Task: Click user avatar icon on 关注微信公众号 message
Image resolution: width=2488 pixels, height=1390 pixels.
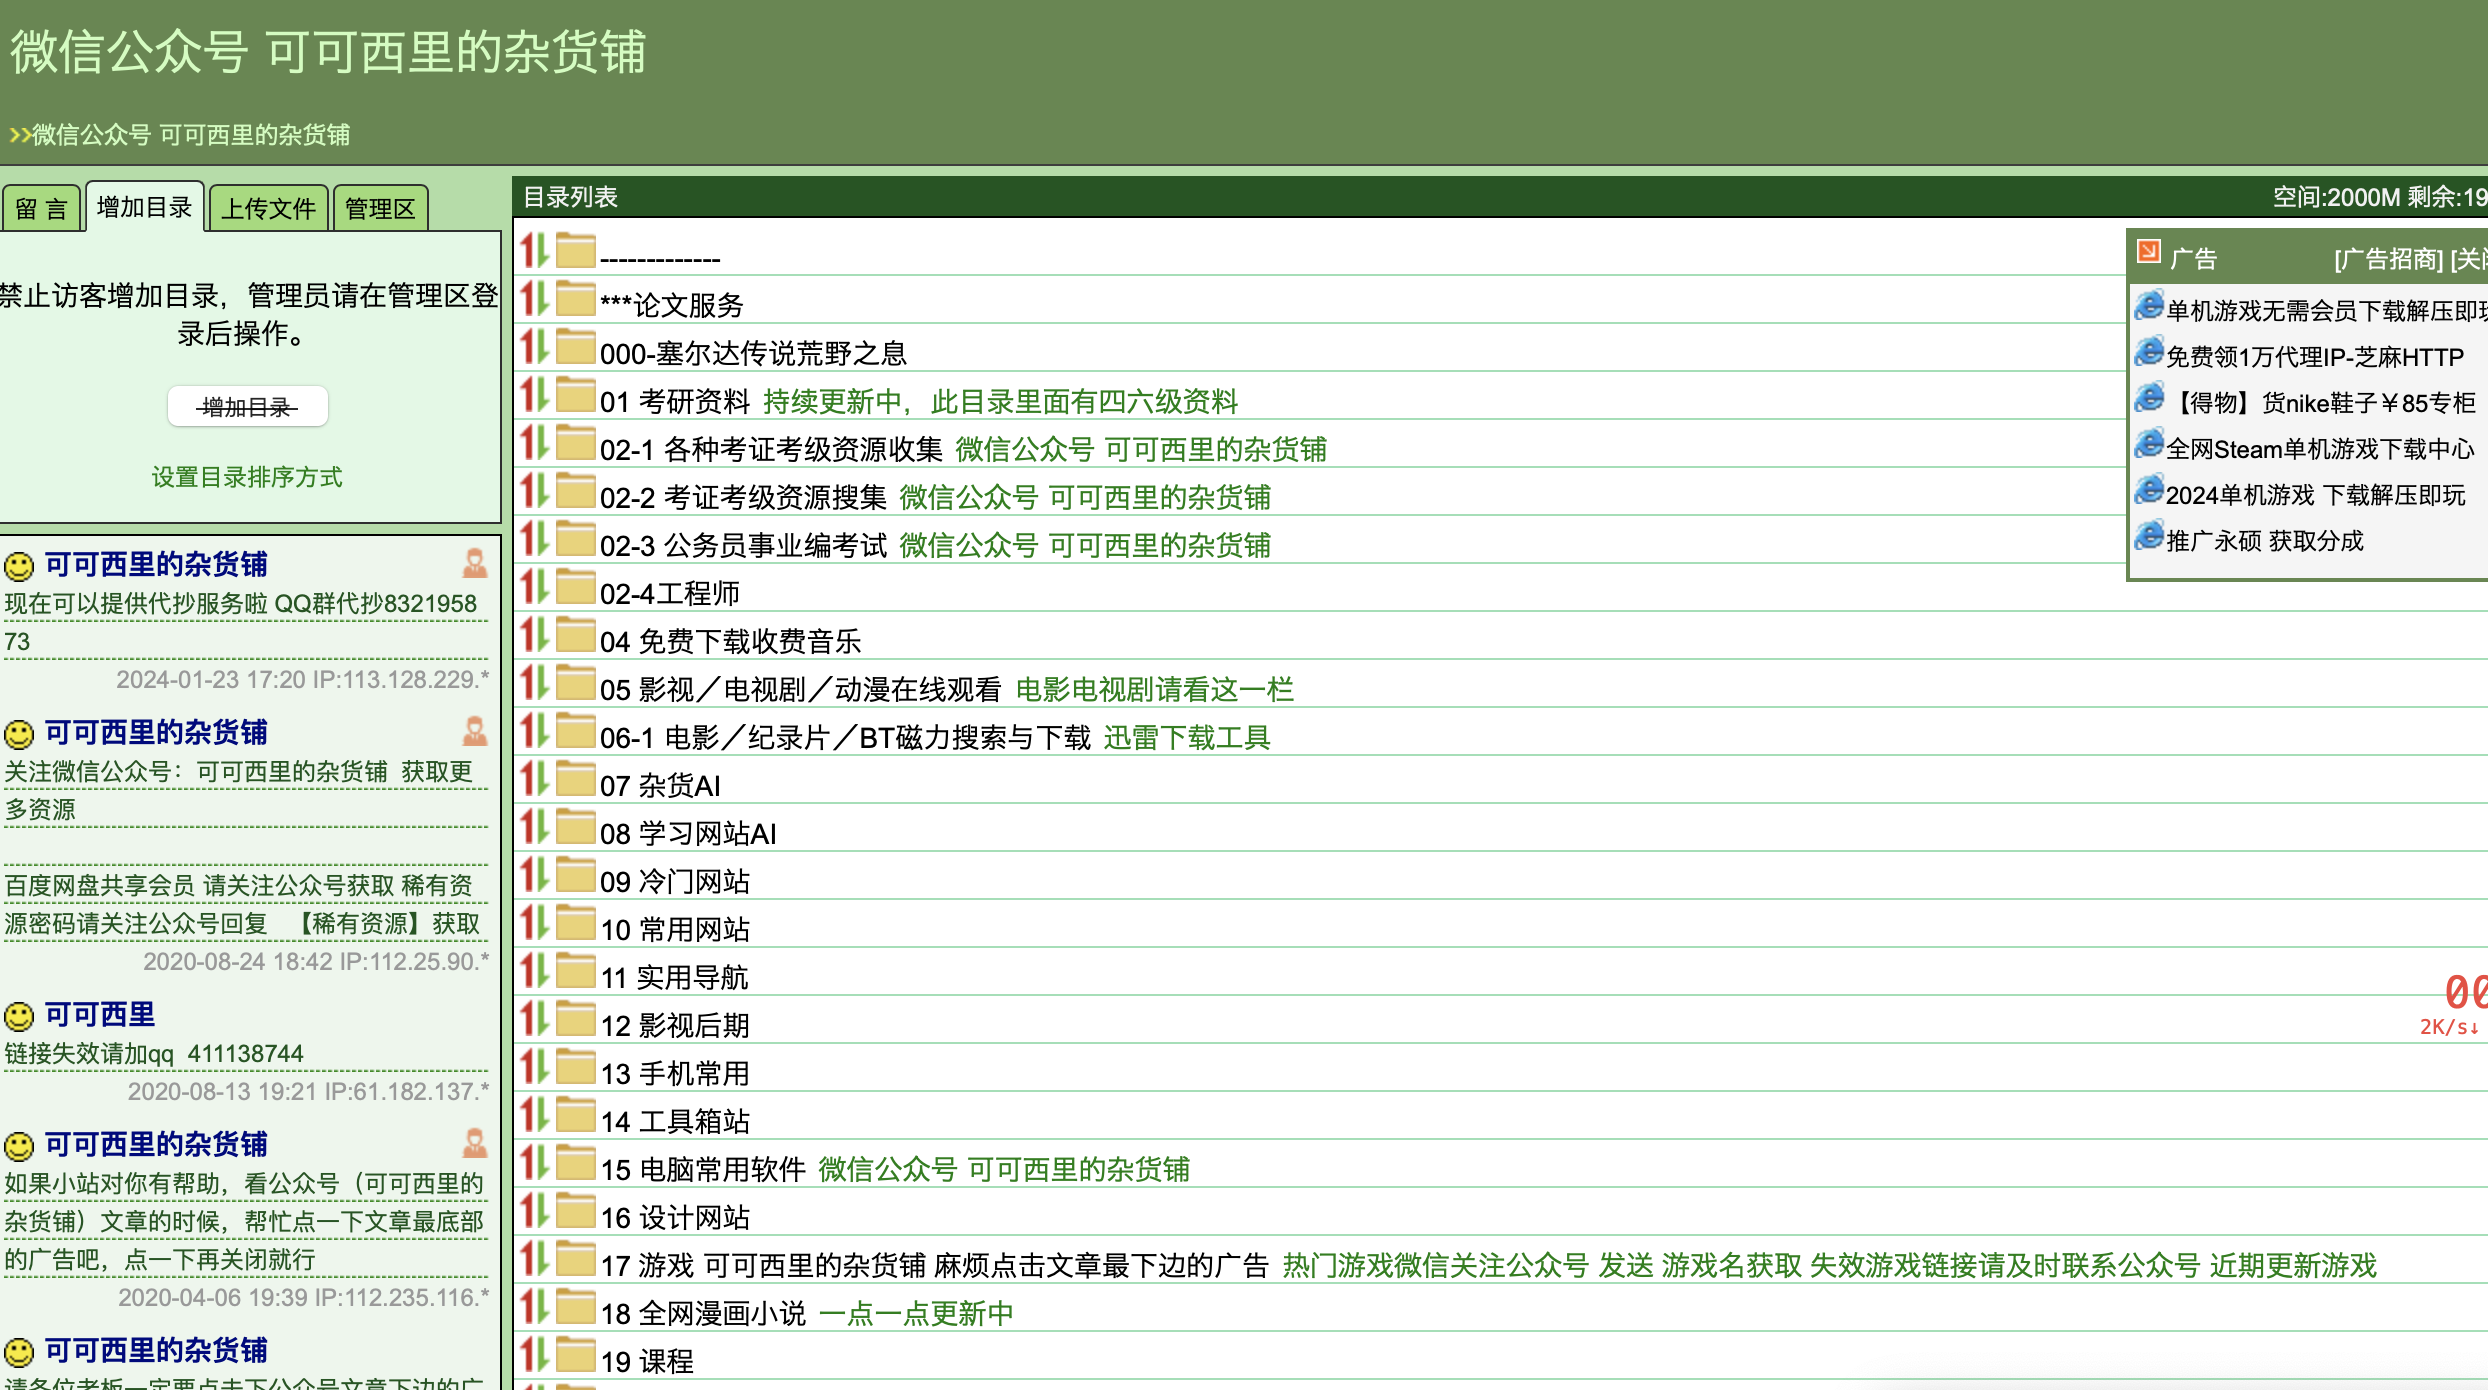Action: pos(475,731)
